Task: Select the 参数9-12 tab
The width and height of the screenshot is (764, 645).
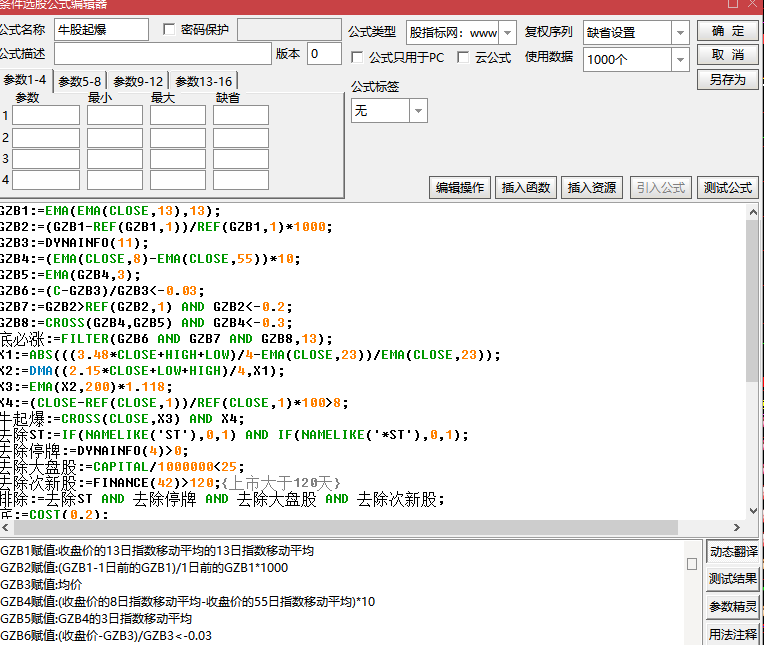Action: [x=138, y=81]
